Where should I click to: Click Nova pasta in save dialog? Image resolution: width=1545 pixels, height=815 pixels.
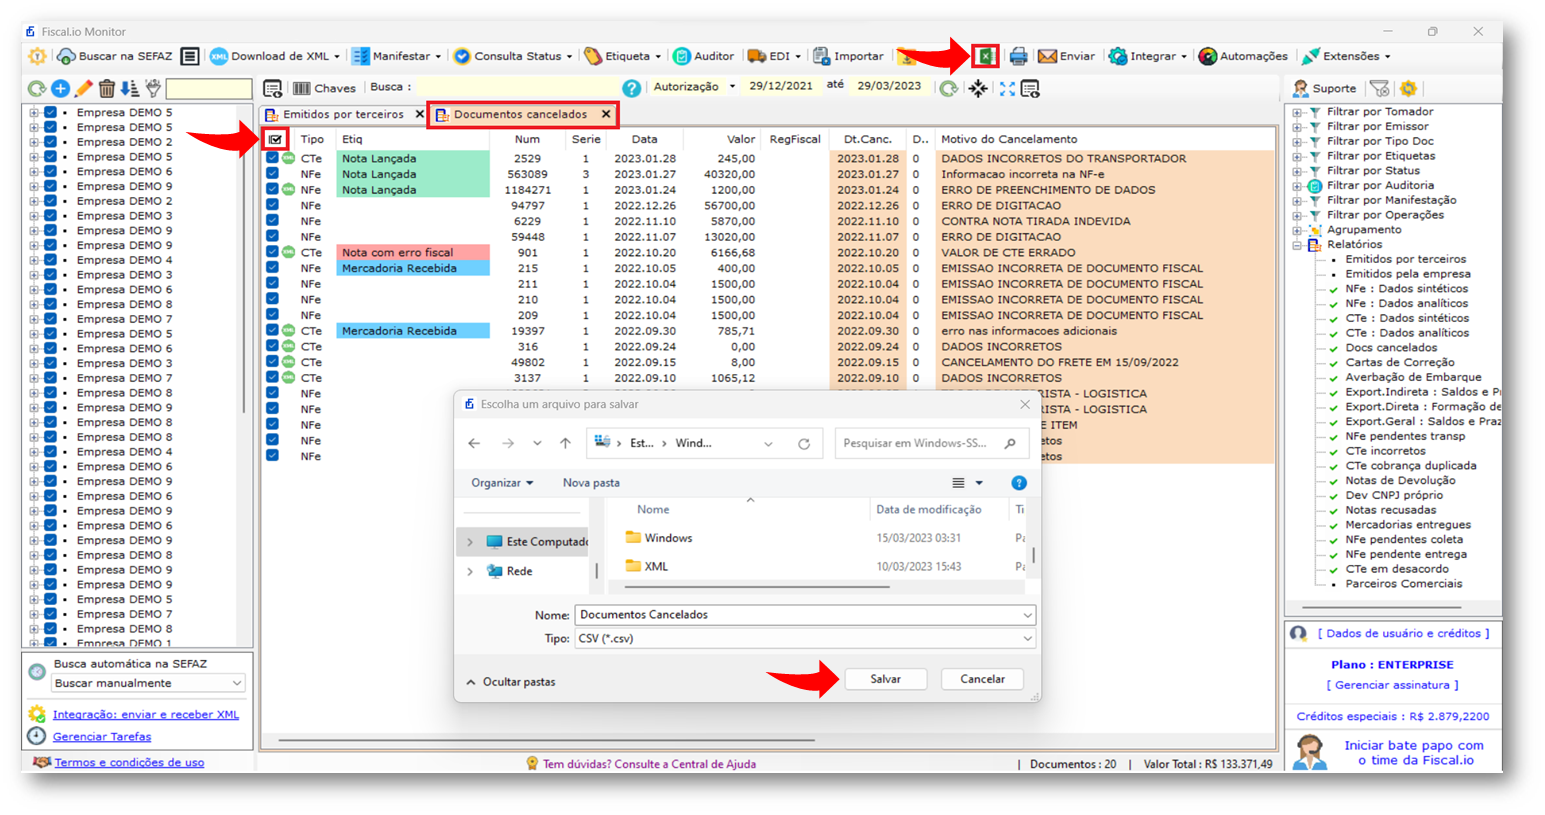point(591,483)
